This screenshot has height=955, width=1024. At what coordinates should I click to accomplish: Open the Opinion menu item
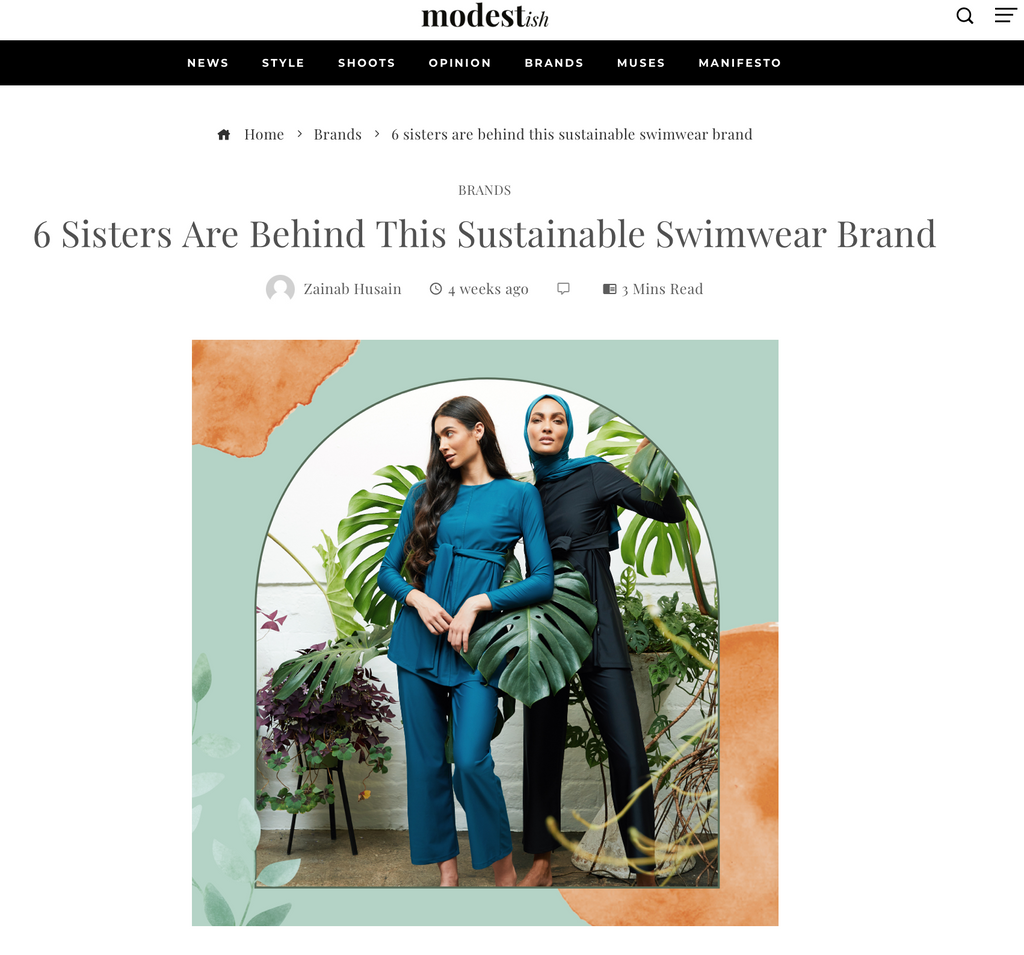[460, 63]
